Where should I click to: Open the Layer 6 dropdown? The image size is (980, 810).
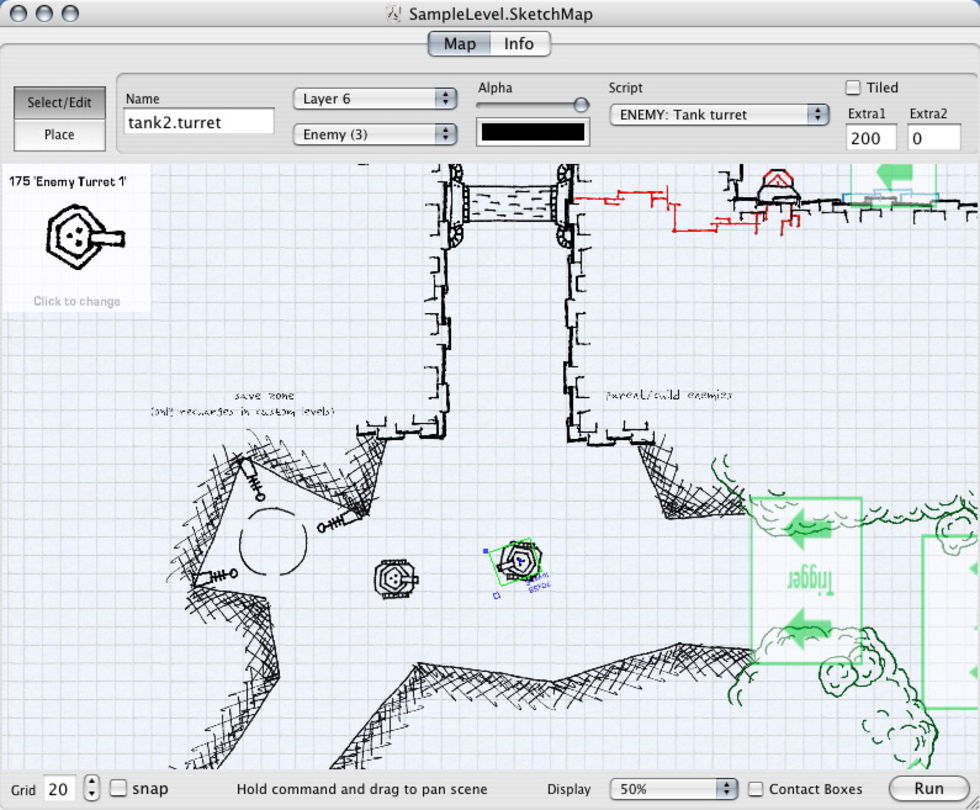coord(375,99)
